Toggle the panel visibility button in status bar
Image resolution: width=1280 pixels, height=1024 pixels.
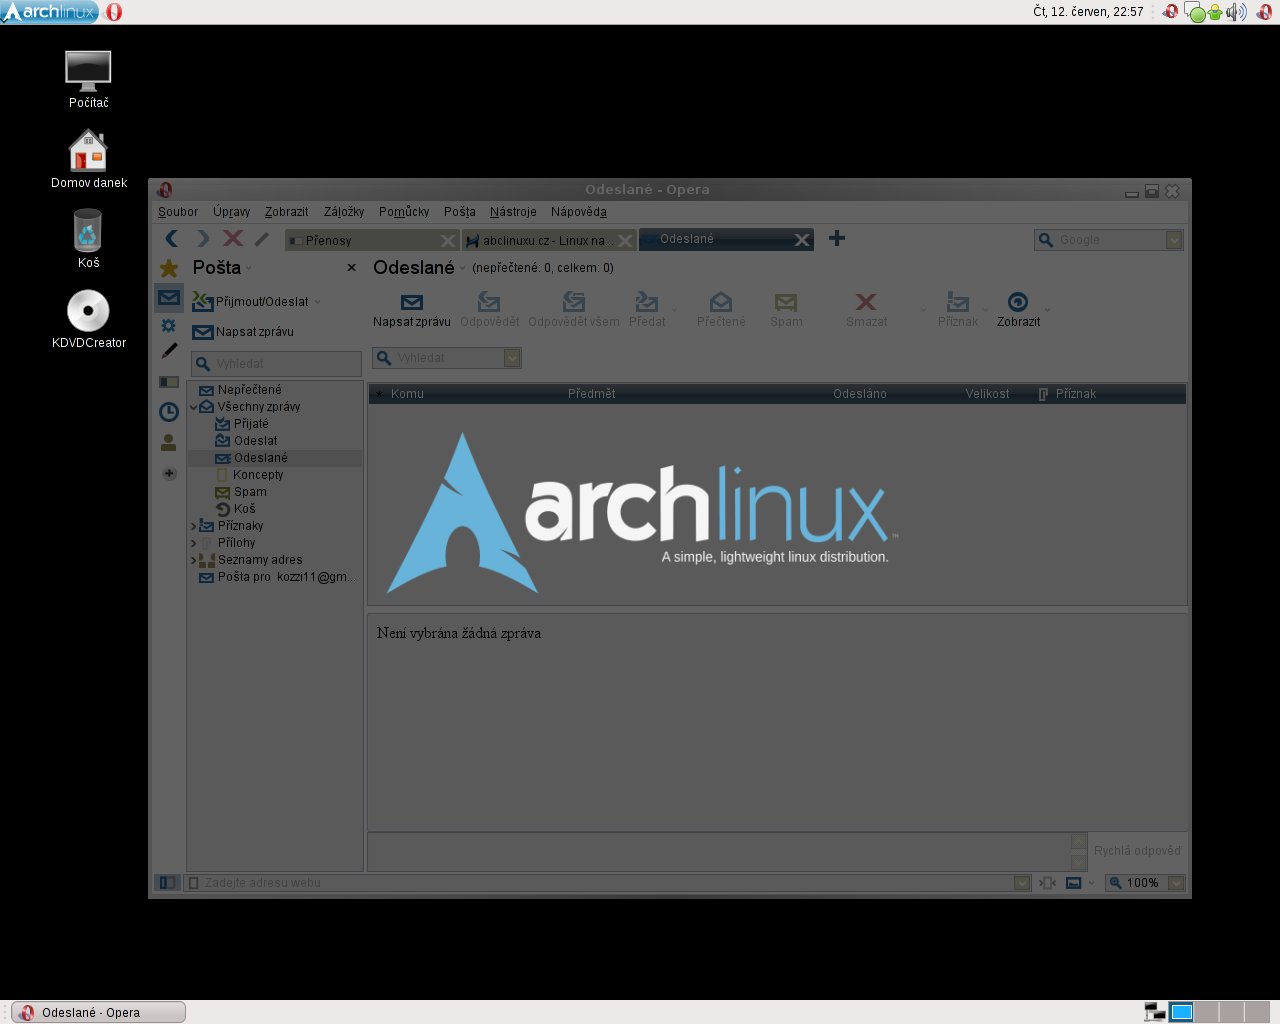[167, 883]
